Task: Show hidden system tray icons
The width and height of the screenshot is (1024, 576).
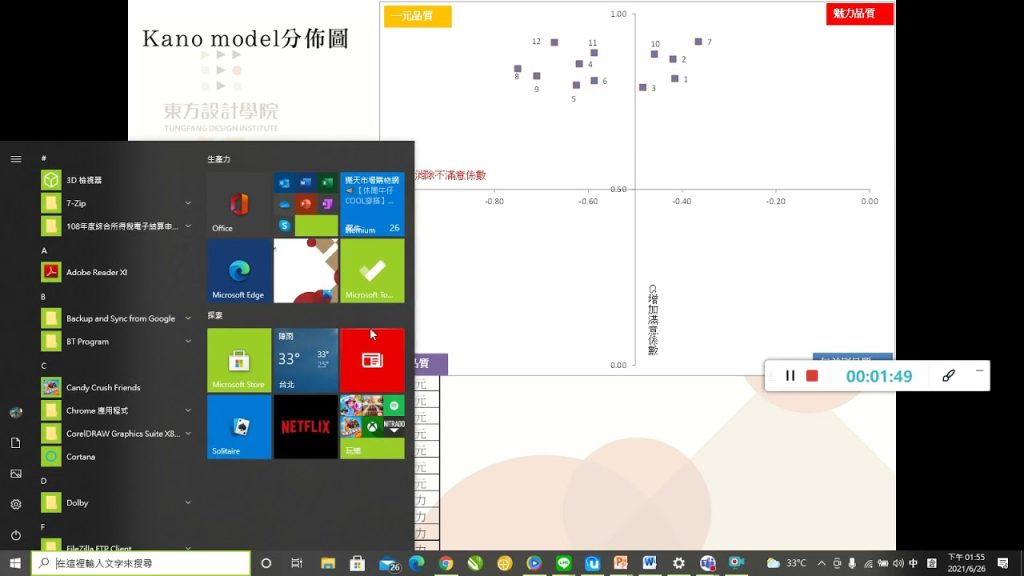Action: (x=822, y=563)
